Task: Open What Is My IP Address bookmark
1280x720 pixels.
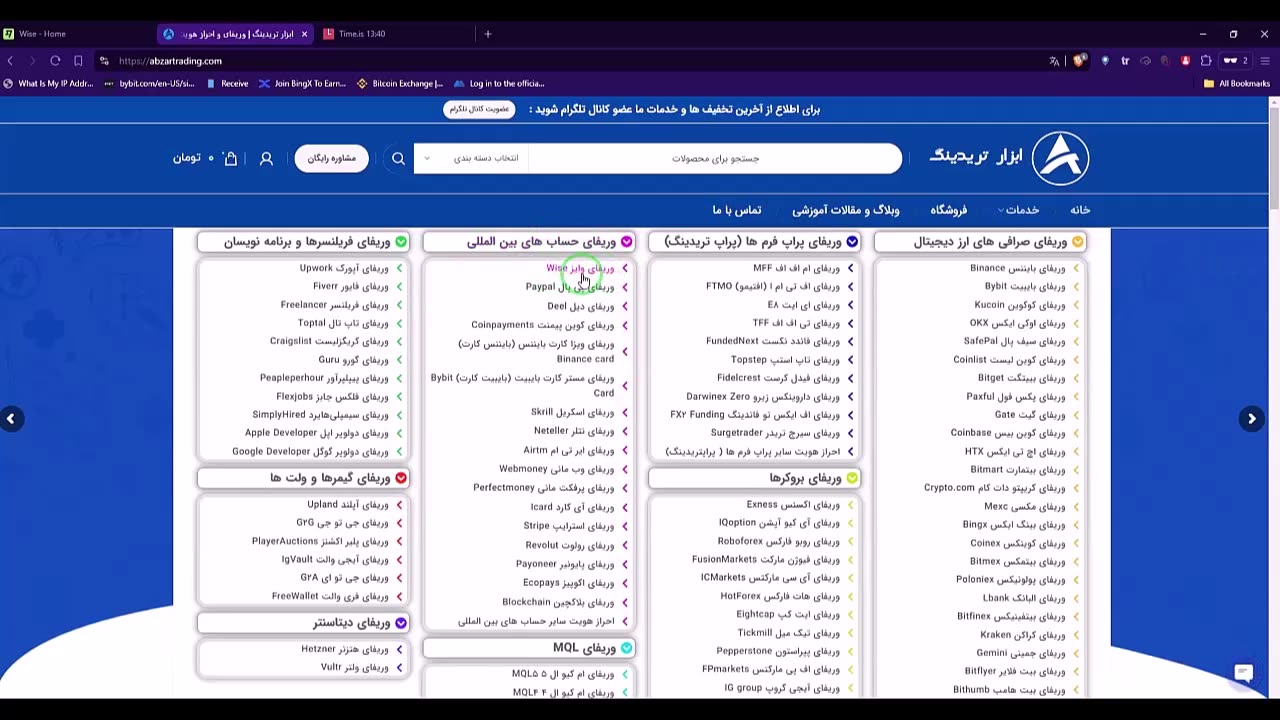Action: click(48, 84)
